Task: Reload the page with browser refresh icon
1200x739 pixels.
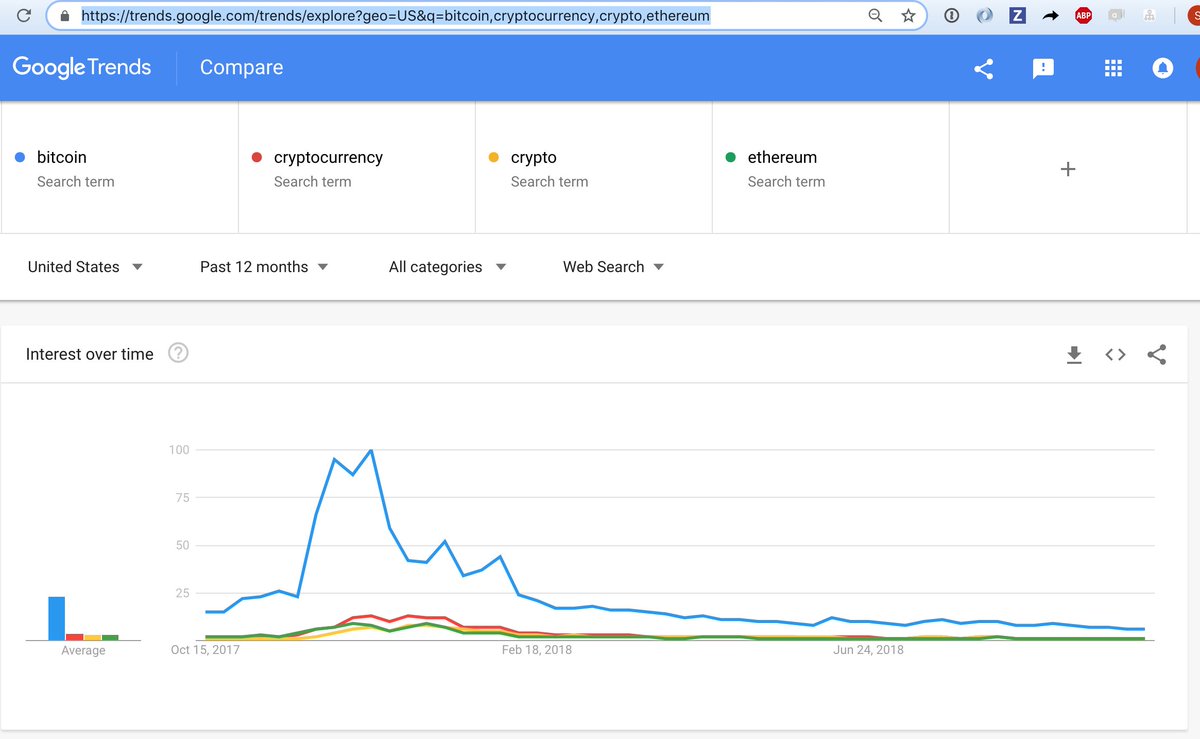Action: pos(23,15)
